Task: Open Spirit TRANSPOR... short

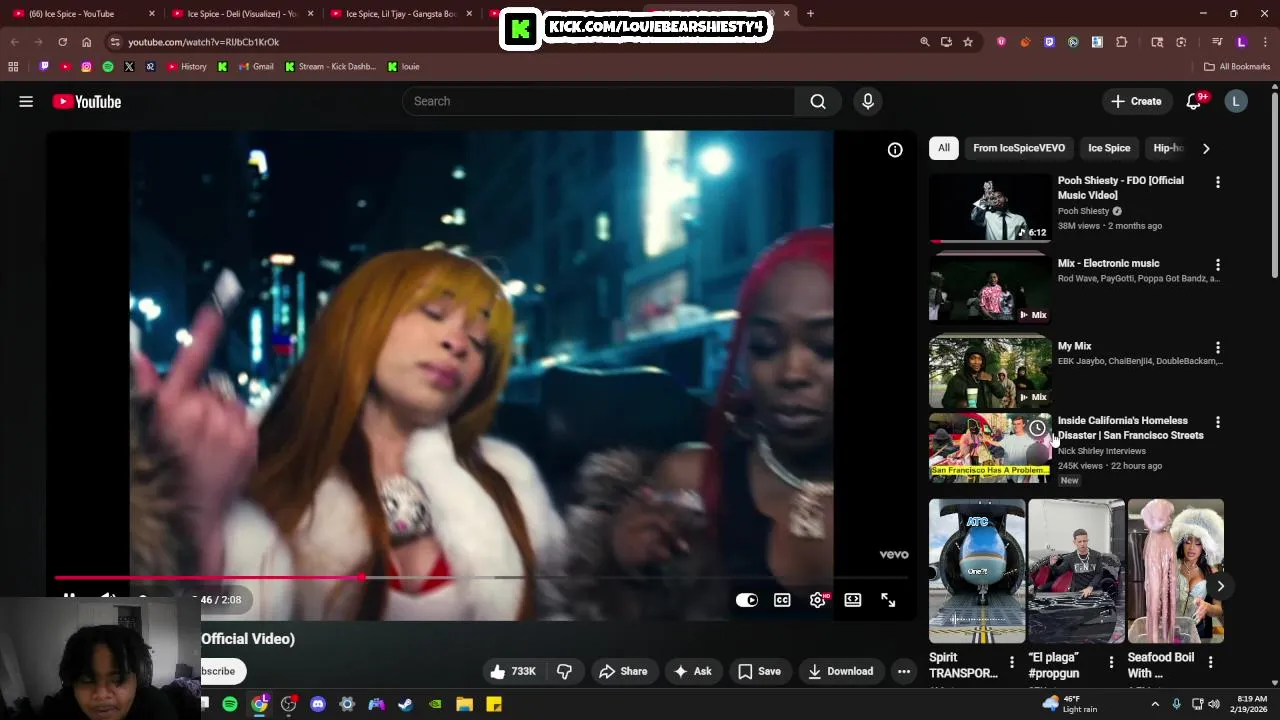Action: (977, 571)
